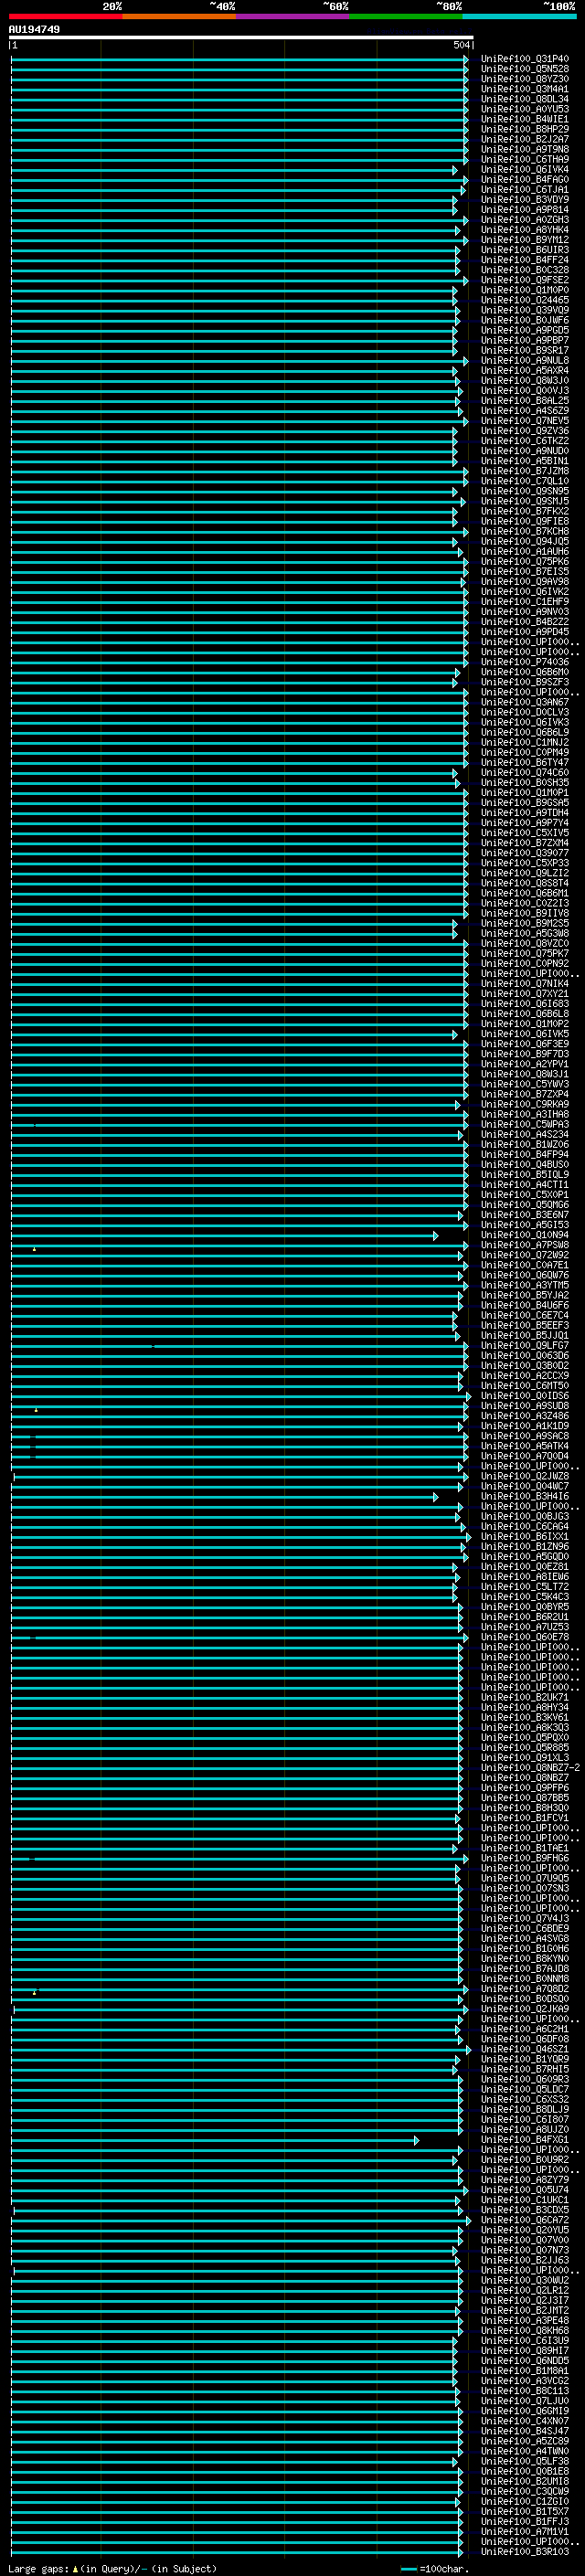The height and width of the screenshot is (2576, 585).
Task: Click the orange ~40% identity legend segment
Action: click(178, 16)
